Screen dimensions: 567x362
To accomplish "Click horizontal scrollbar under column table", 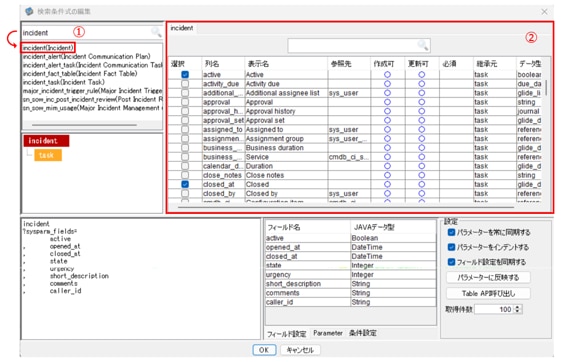I will 346,207.
